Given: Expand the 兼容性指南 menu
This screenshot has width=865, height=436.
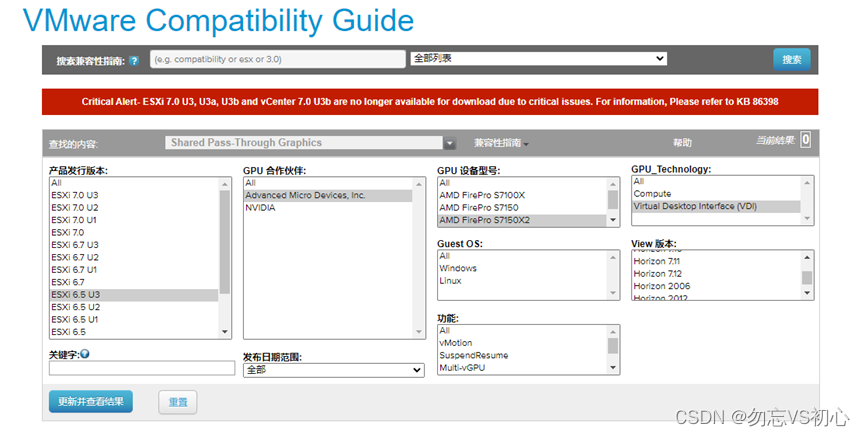Looking at the screenshot, I should click(x=501, y=143).
